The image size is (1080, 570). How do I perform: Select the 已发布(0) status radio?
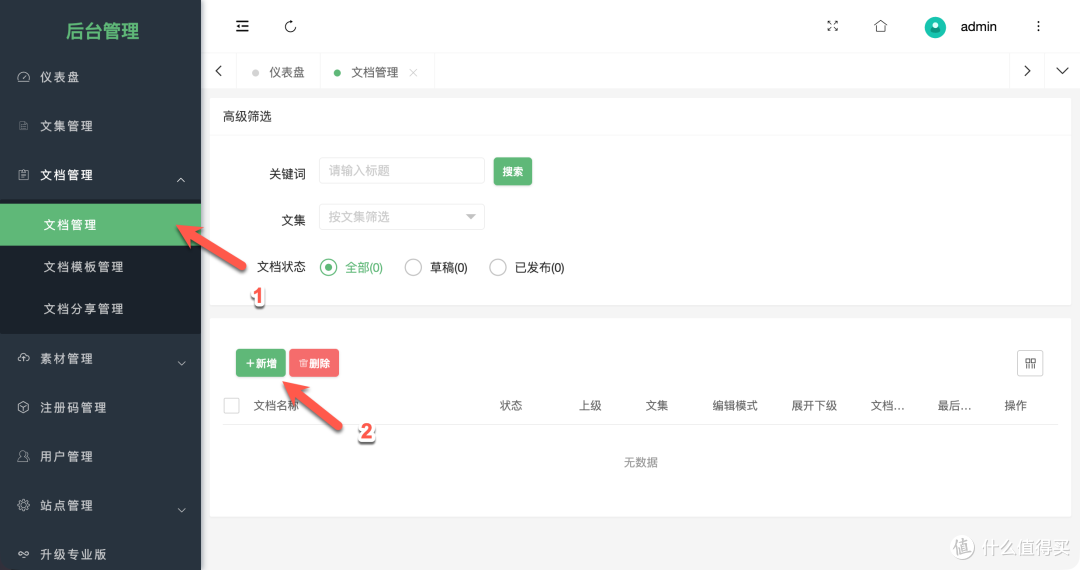[498, 267]
